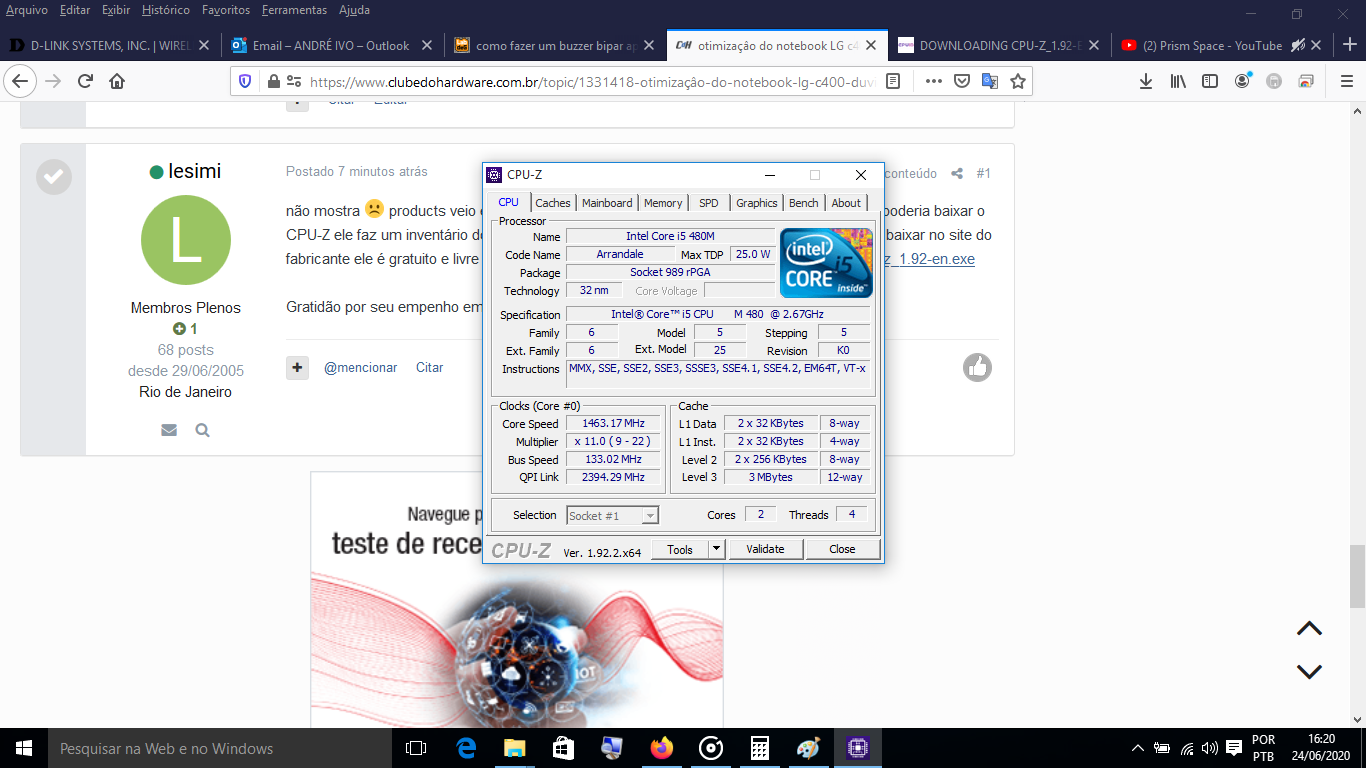The width and height of the screenshot is (1366, 768).
Task: Open File Explorer from taskbar
Action: (514, 748)
